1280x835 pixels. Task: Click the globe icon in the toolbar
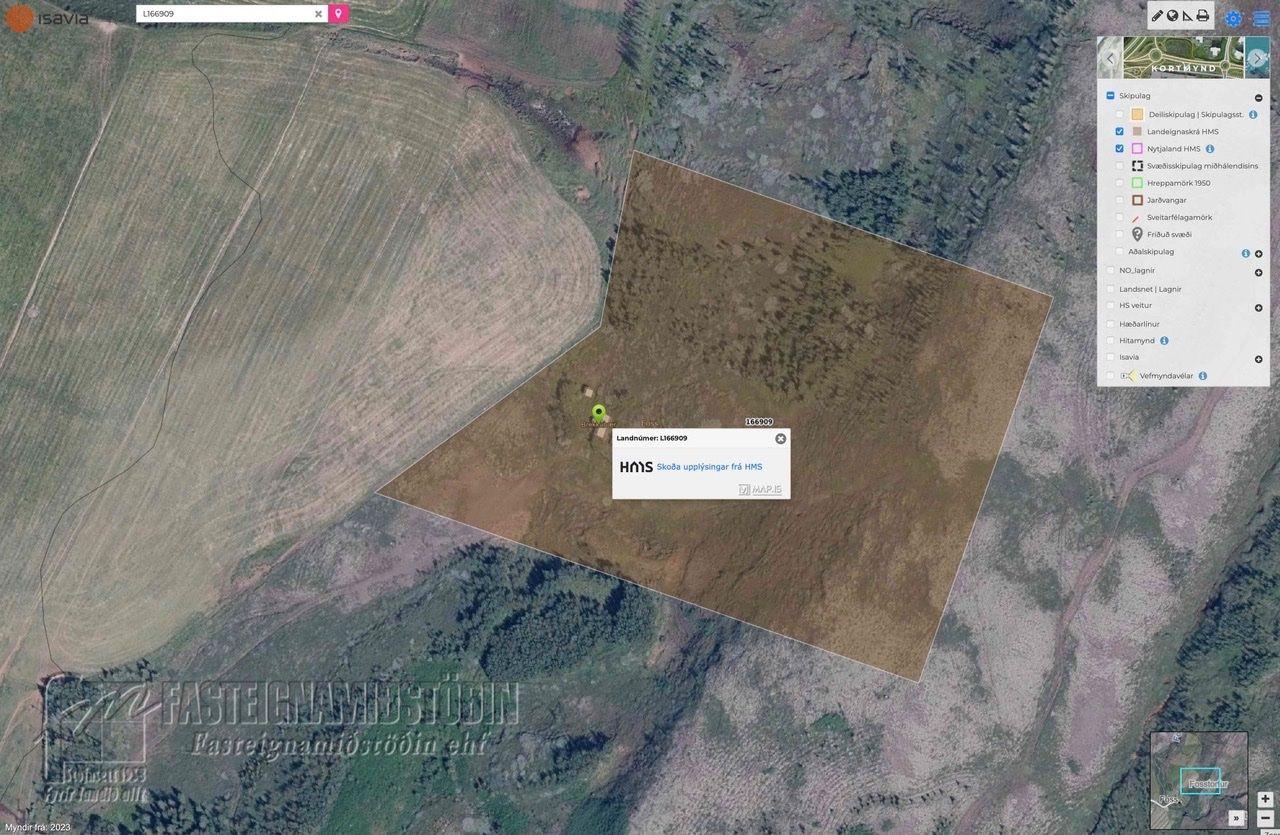click(x=1172, y=15)
